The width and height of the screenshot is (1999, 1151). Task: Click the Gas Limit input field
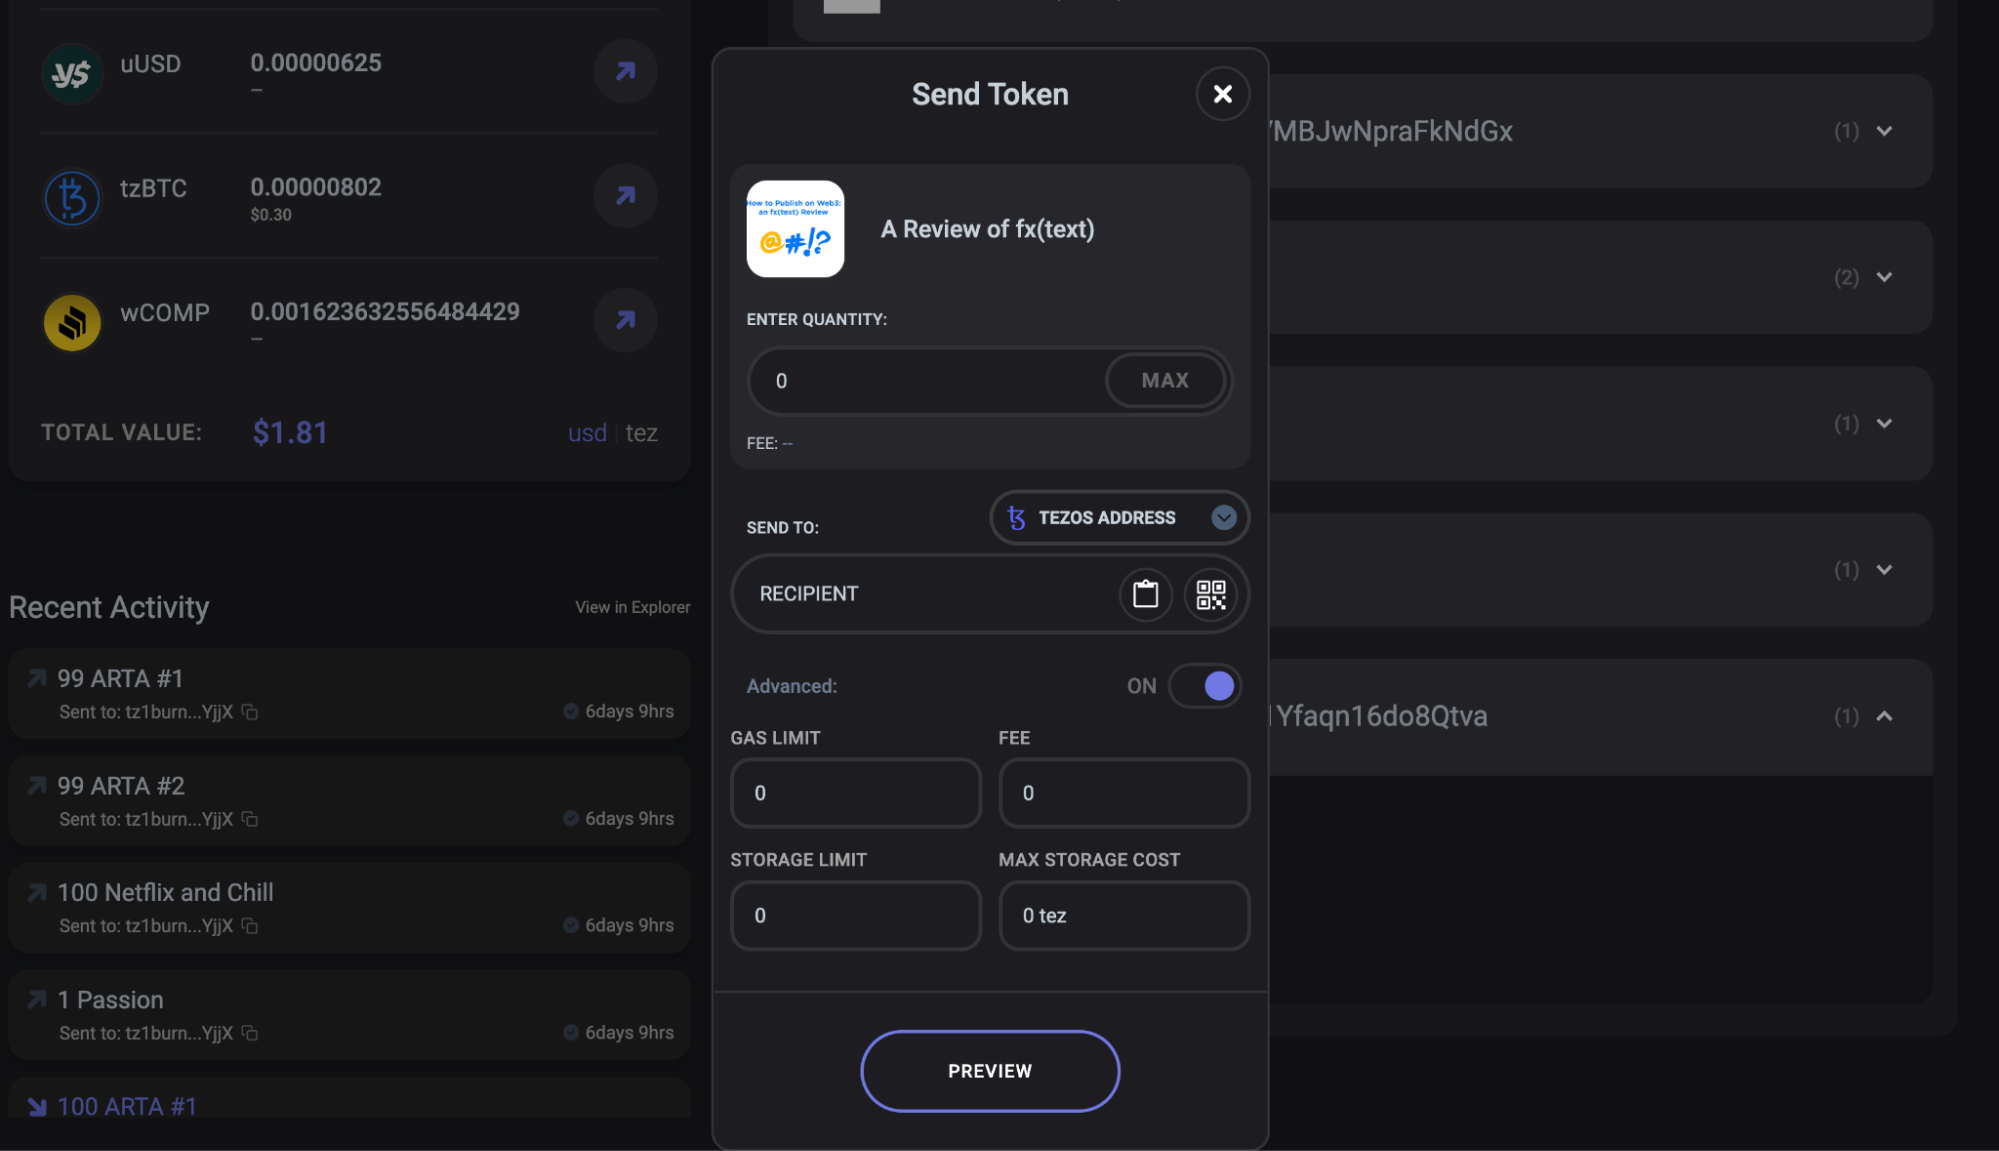tap(855, 793)
